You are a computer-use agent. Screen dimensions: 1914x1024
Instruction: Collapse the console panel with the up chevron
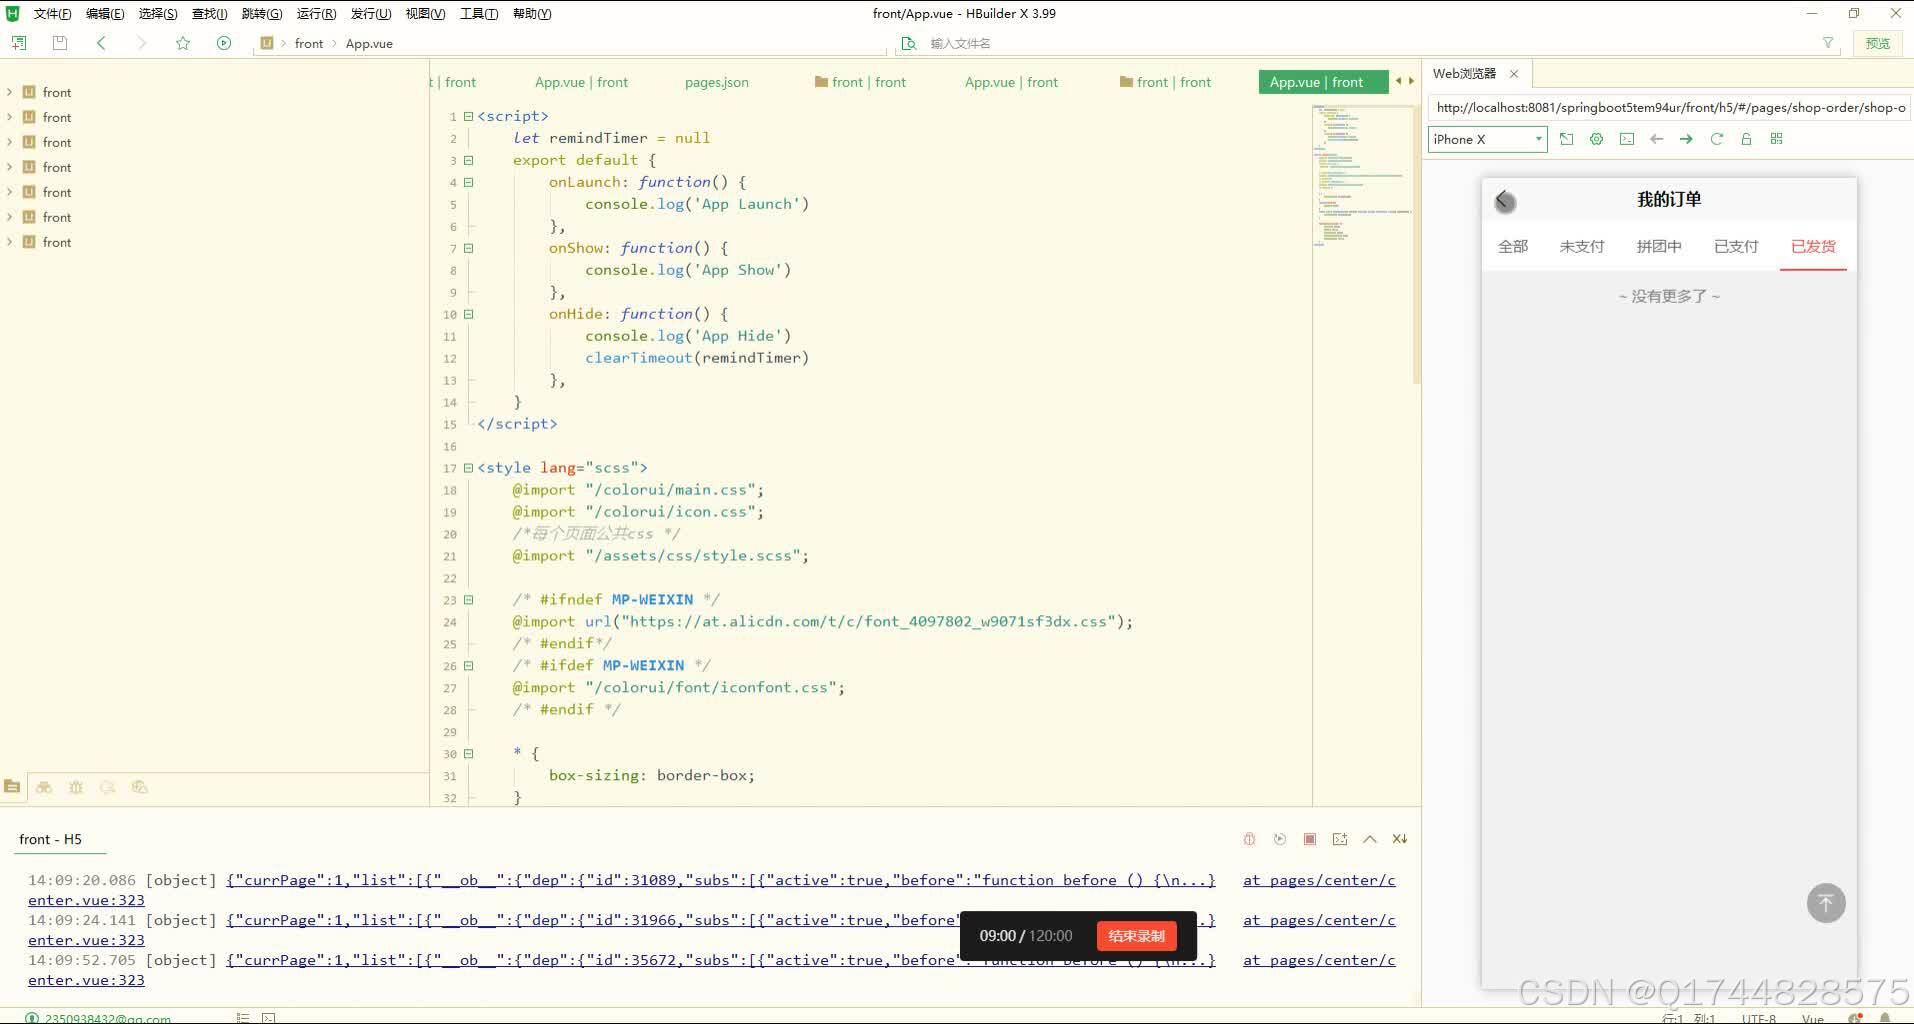[x=1369, y=839]
